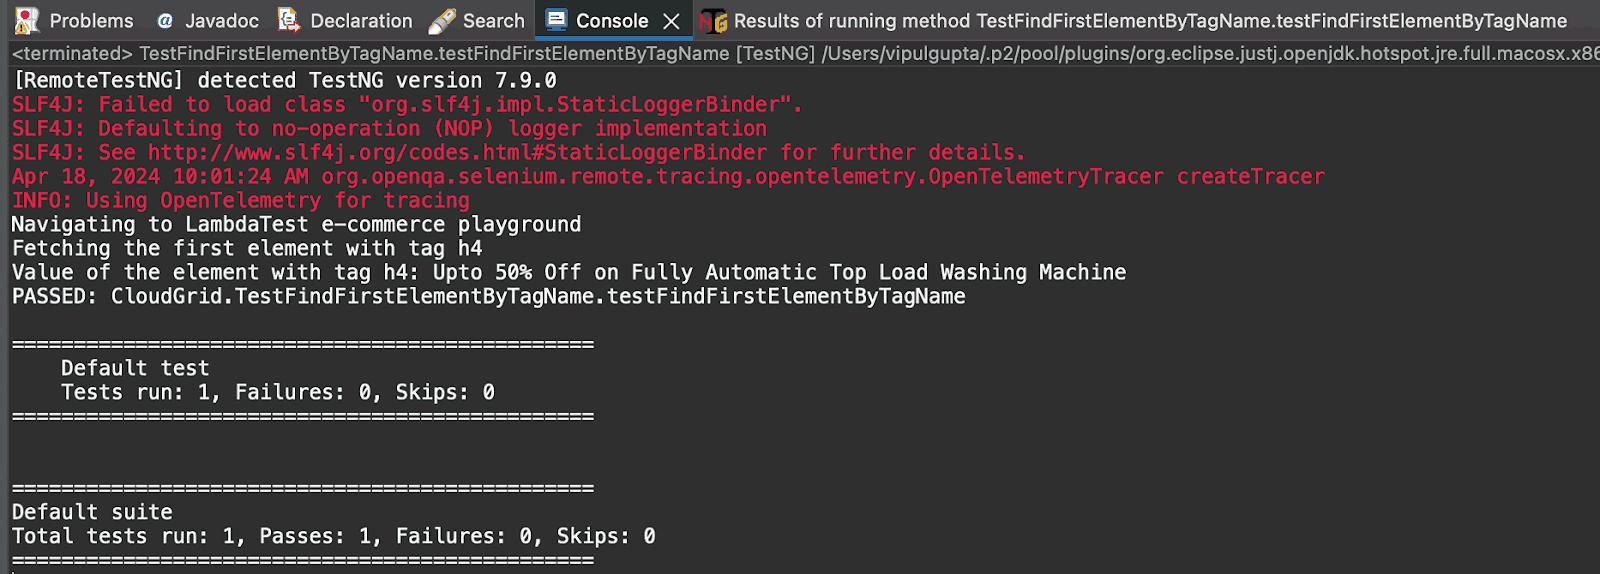The width and height of the screenshot is (1600, 574).
Task: Click the Search flashlight icon
Action: tap(442, 21)
